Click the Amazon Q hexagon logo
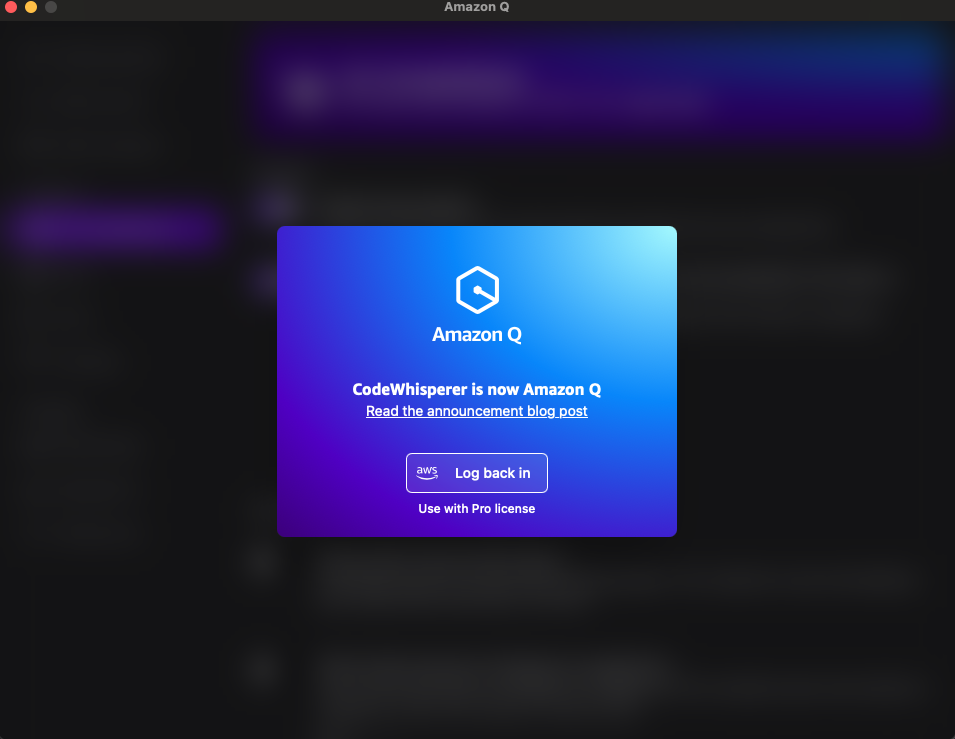Screen dimensions: 955x739 (477, 291)
